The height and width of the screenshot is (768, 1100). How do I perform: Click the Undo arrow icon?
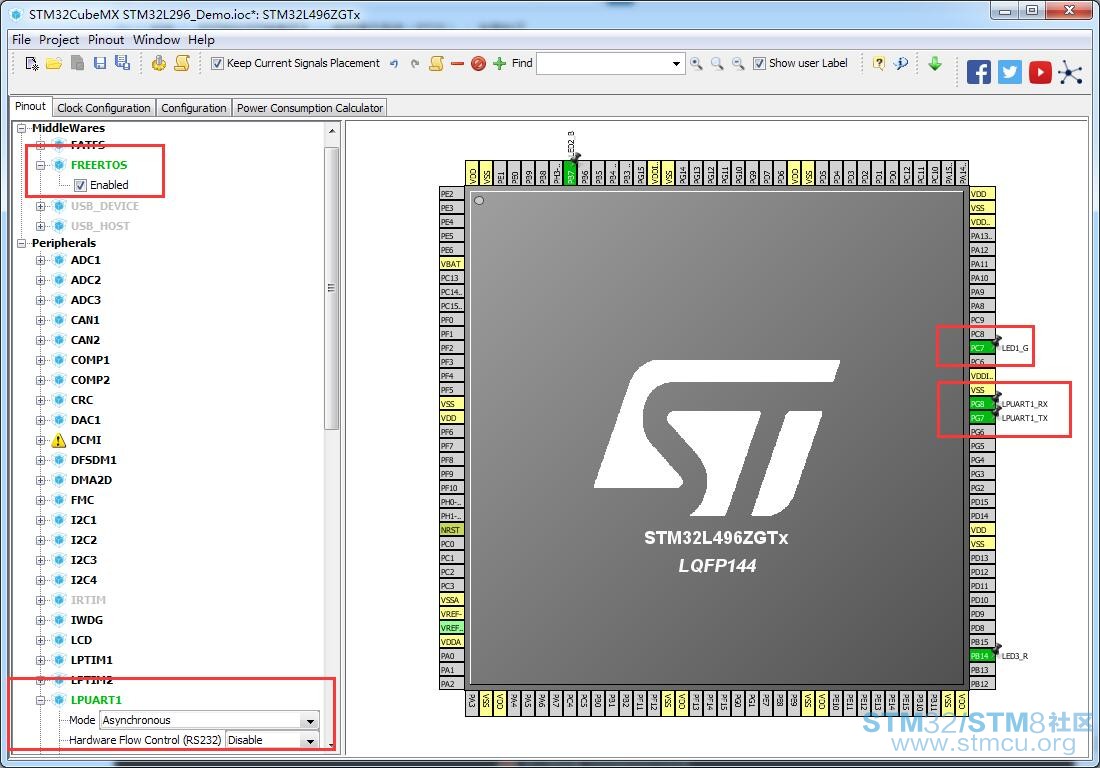394,64
